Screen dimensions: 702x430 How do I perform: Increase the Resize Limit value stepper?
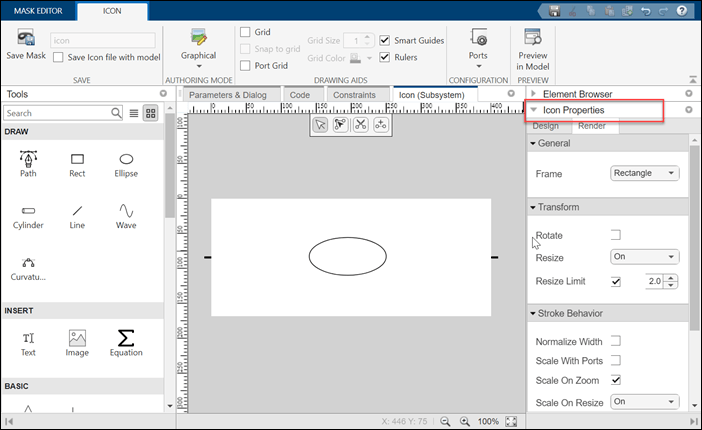pos(671,278)
